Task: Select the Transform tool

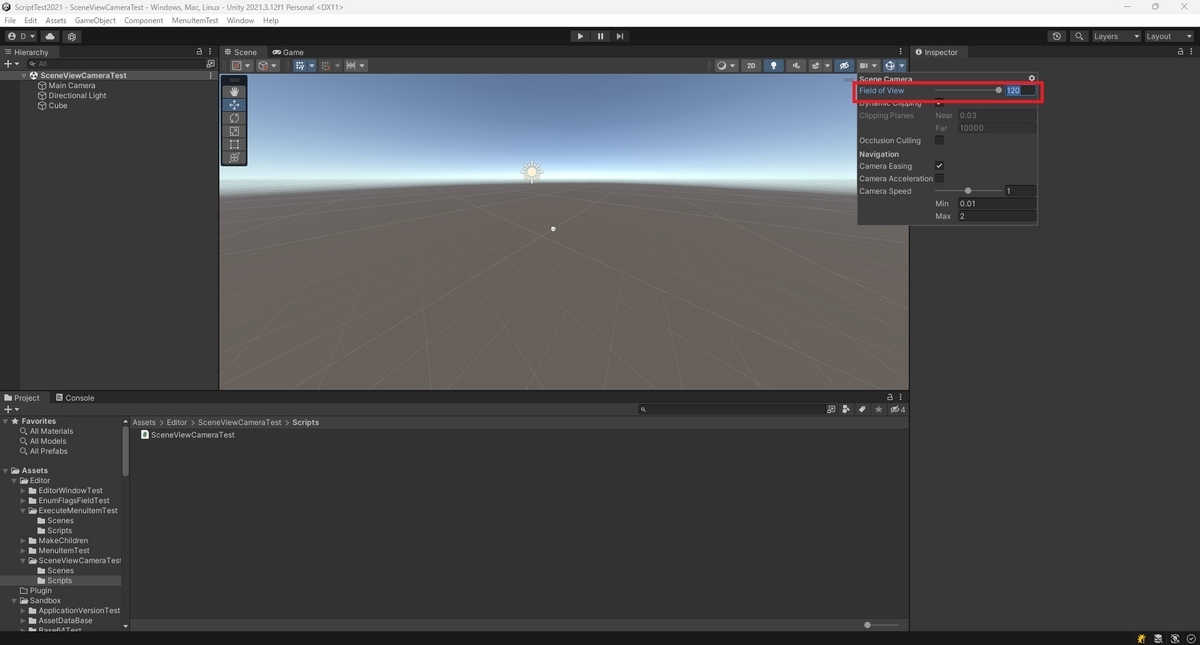Action: point(234,157)
